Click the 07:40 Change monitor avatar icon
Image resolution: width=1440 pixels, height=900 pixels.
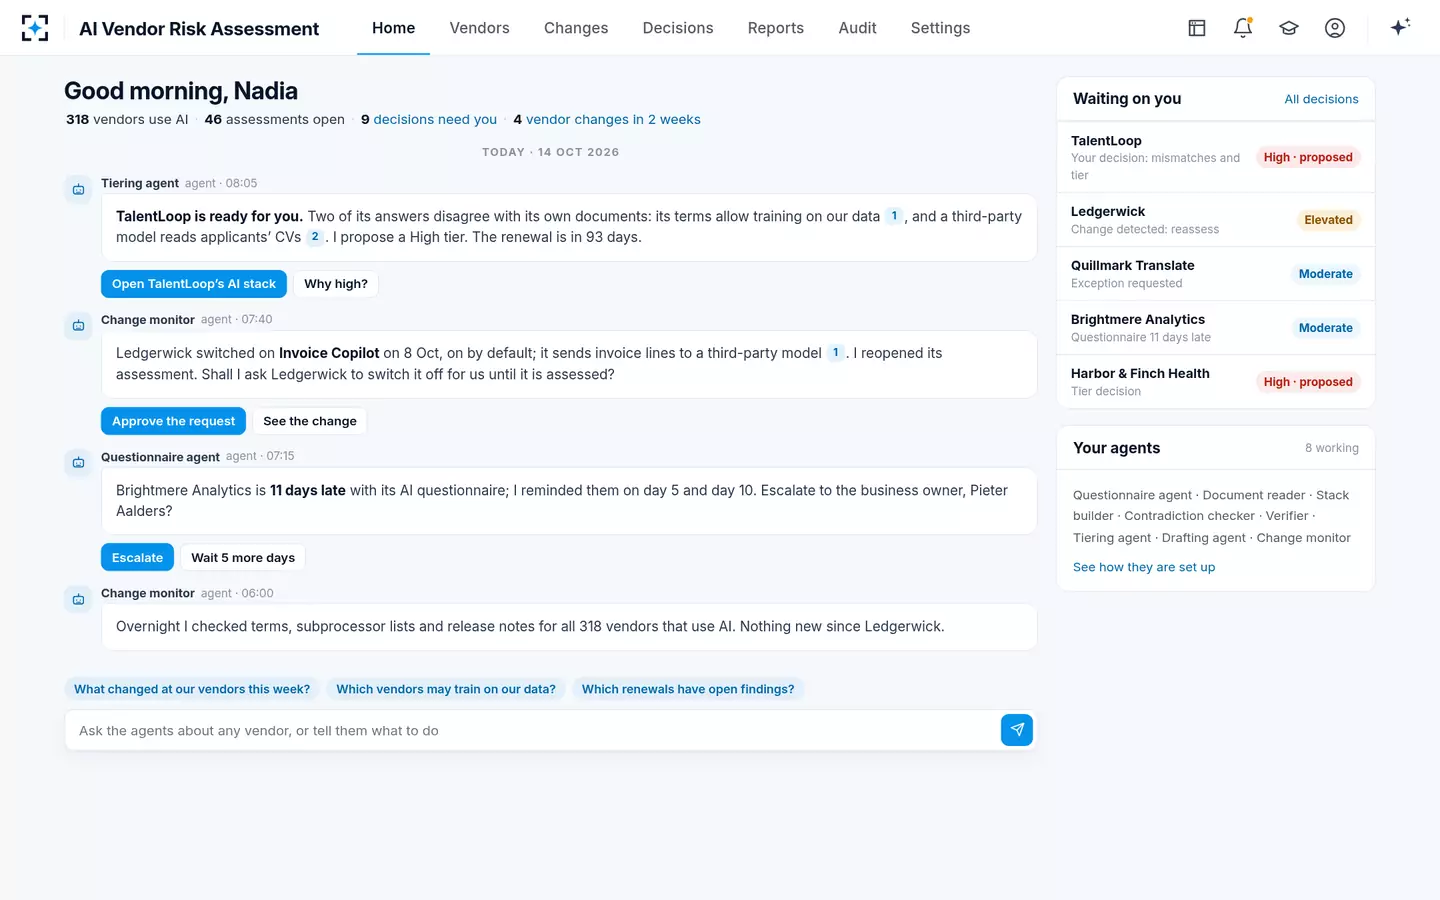pos(78,326)
